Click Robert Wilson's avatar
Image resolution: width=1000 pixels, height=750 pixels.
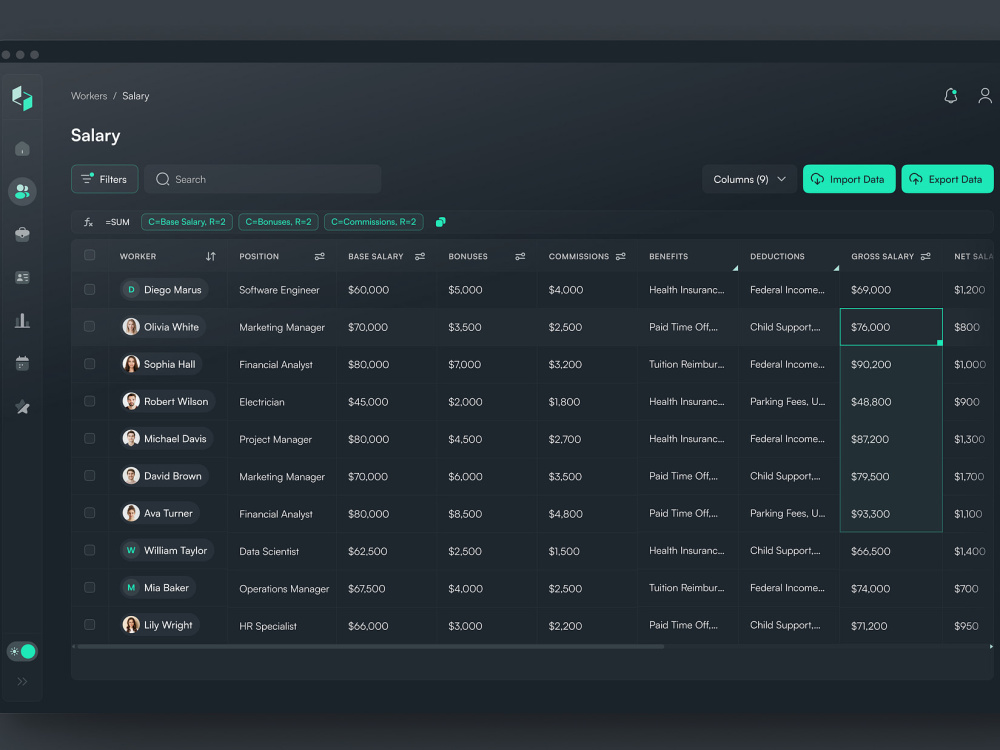[131, 401]
